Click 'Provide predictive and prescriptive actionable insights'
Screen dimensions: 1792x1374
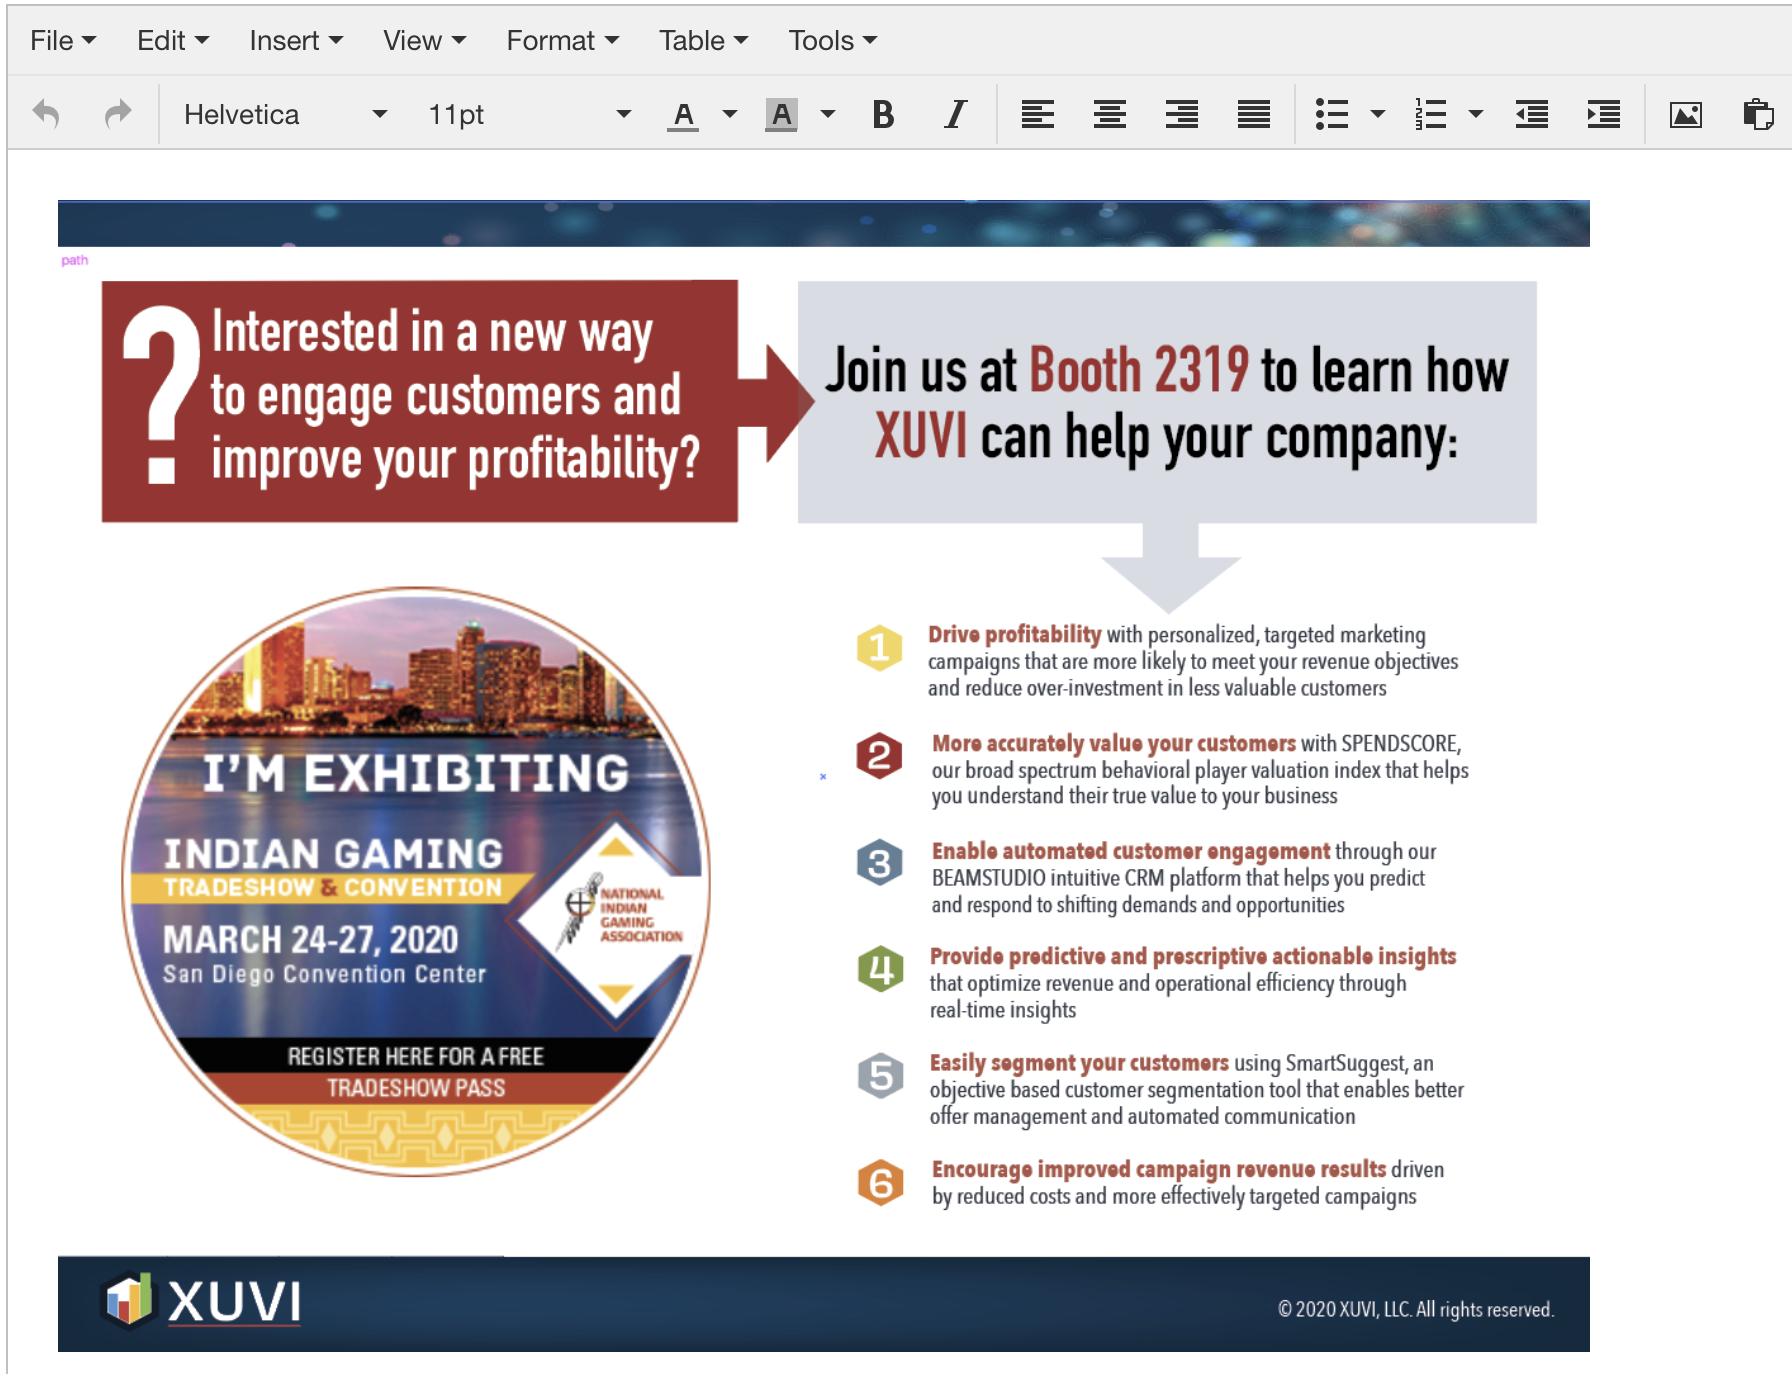(x=1193, y=957)
